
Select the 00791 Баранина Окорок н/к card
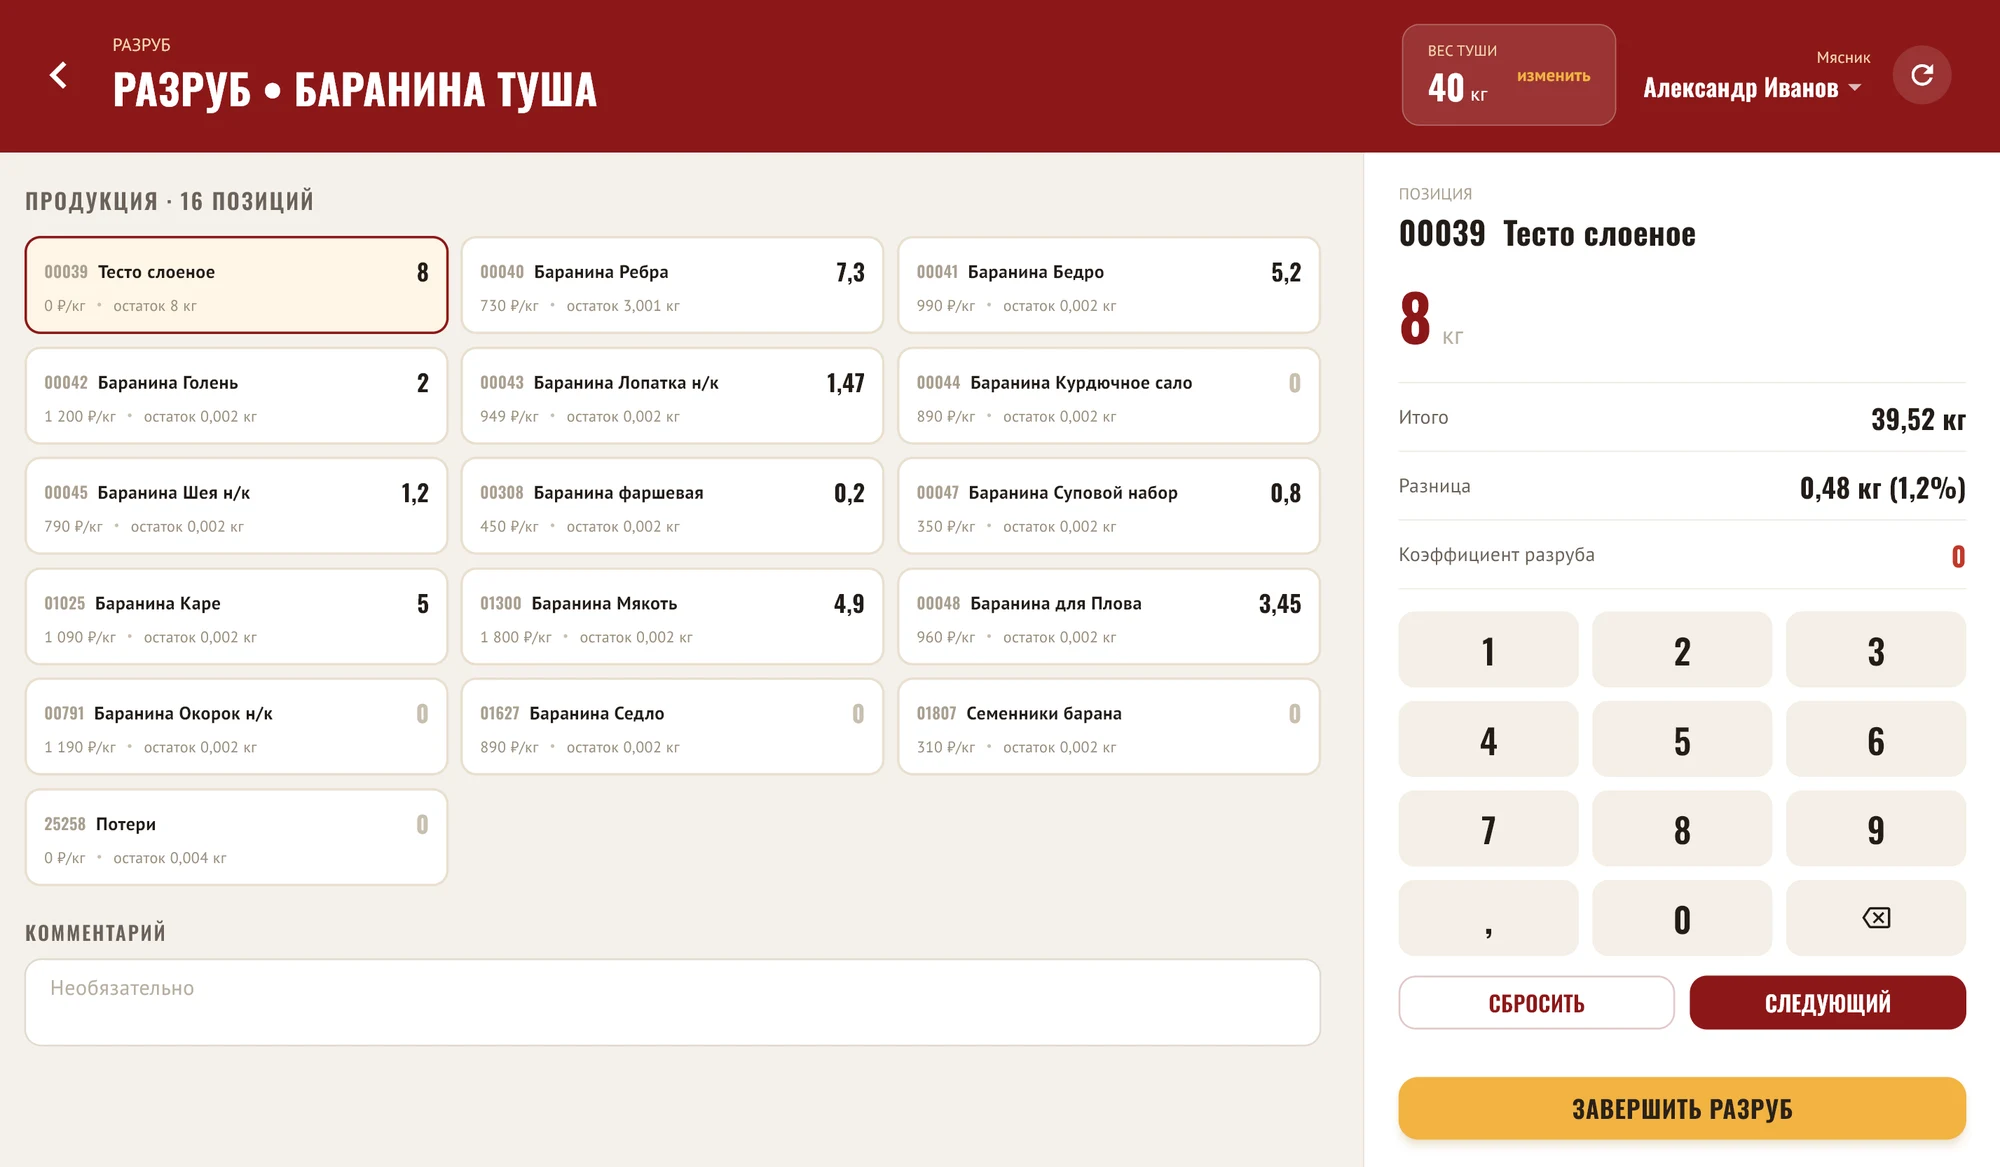(236, 727)
